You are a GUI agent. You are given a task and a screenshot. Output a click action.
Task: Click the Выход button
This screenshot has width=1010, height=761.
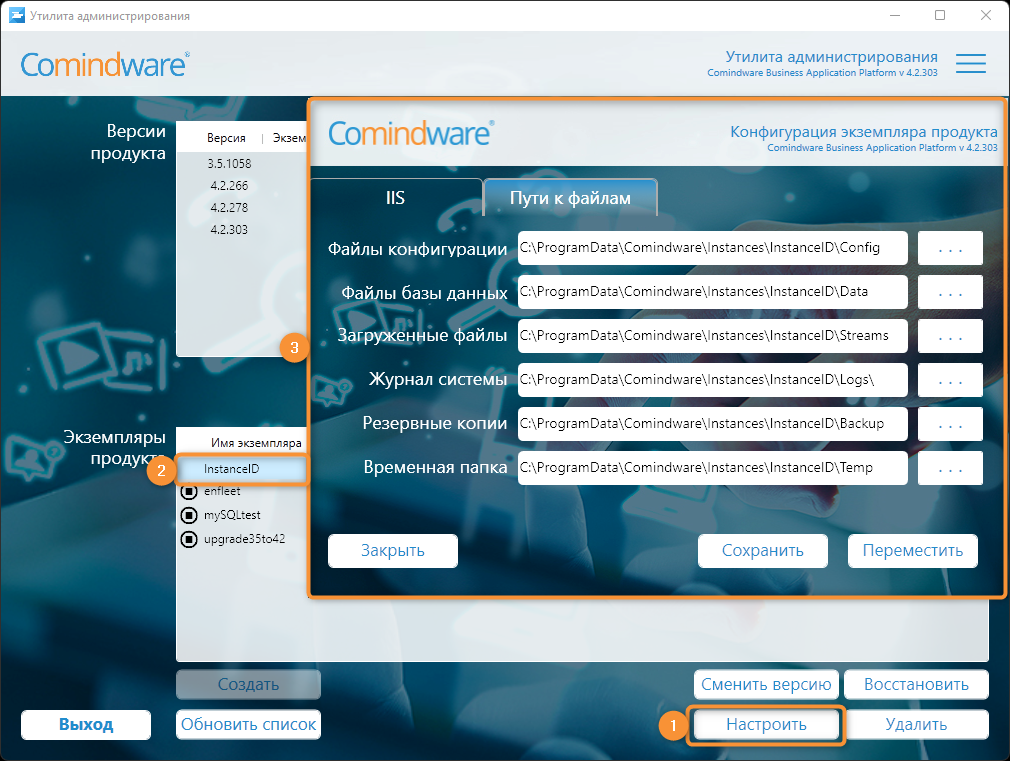click(x=86, y=725)
